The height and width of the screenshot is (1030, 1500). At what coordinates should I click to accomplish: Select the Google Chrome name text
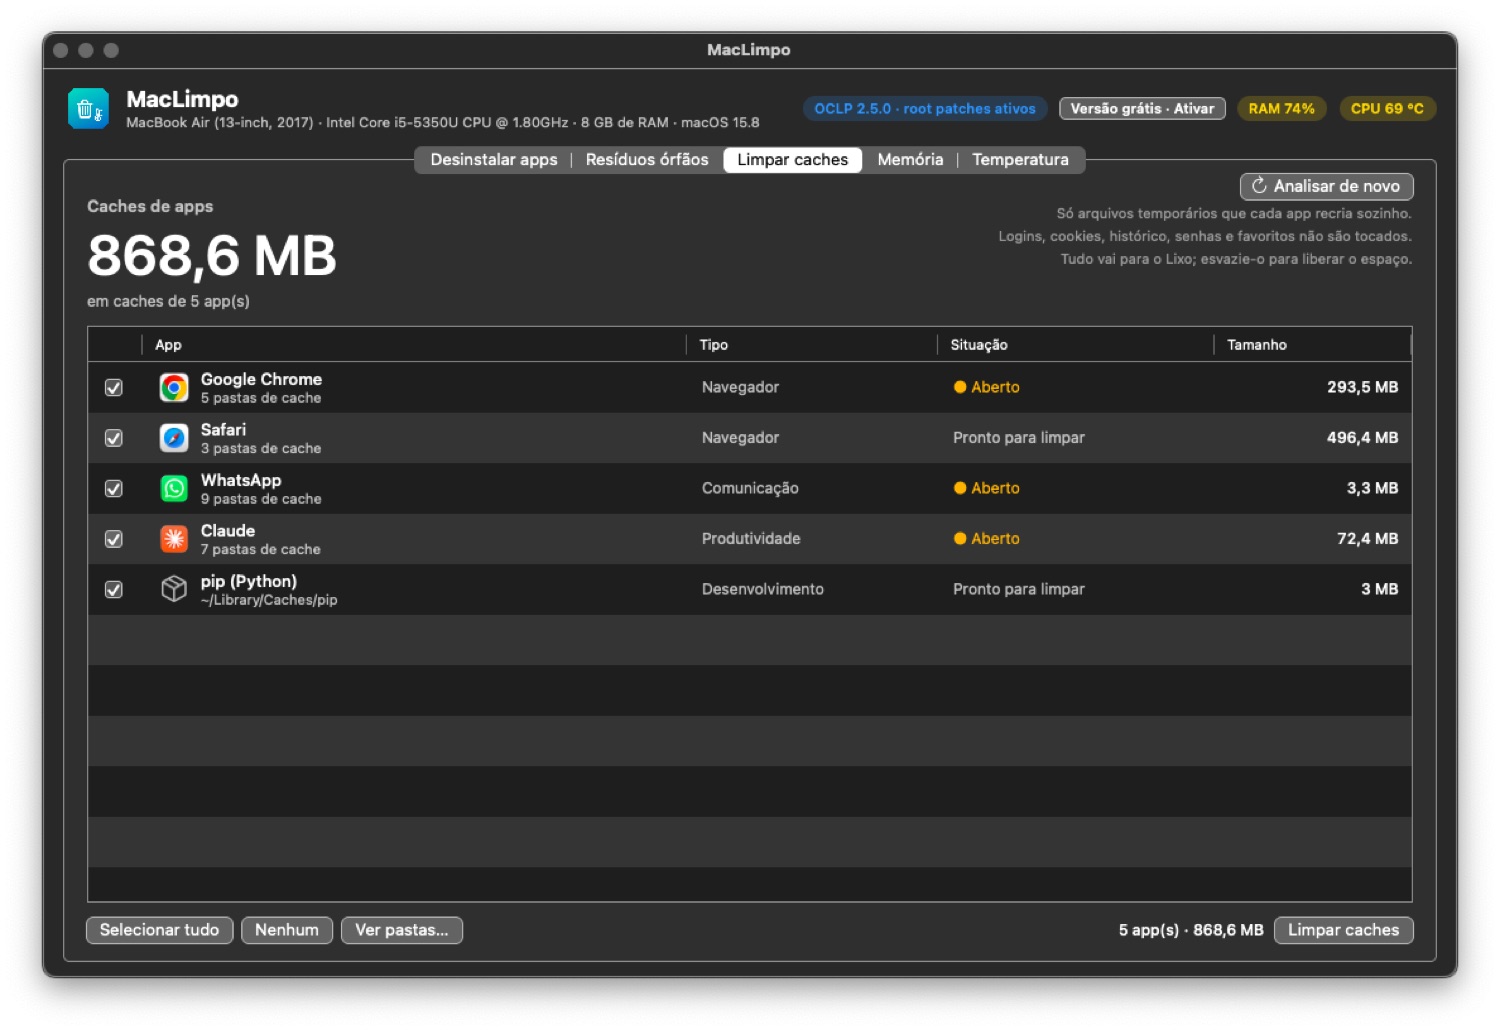261,380
